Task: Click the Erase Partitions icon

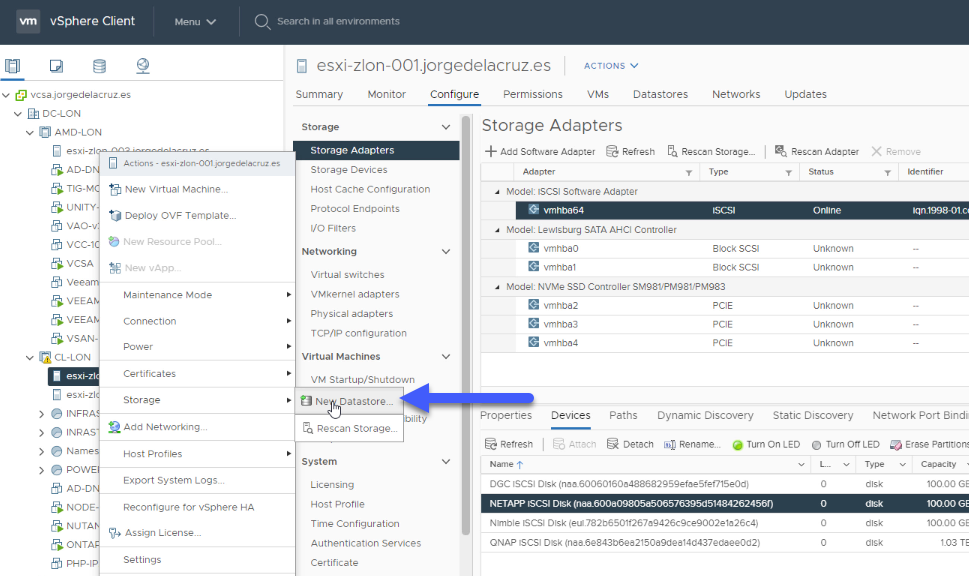Action: [895, 445]
